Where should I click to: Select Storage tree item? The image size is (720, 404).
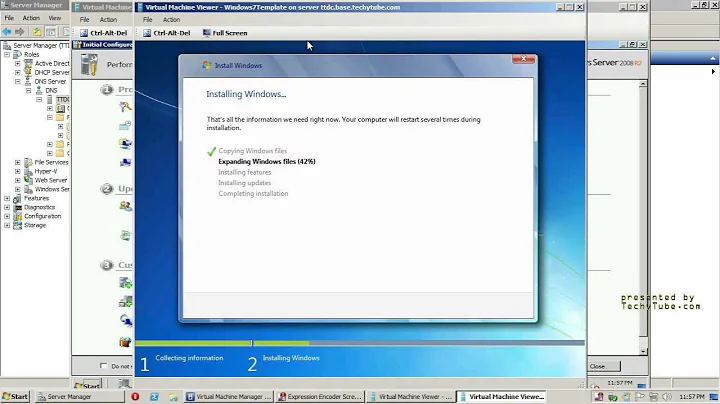click(x=35, y=225)
